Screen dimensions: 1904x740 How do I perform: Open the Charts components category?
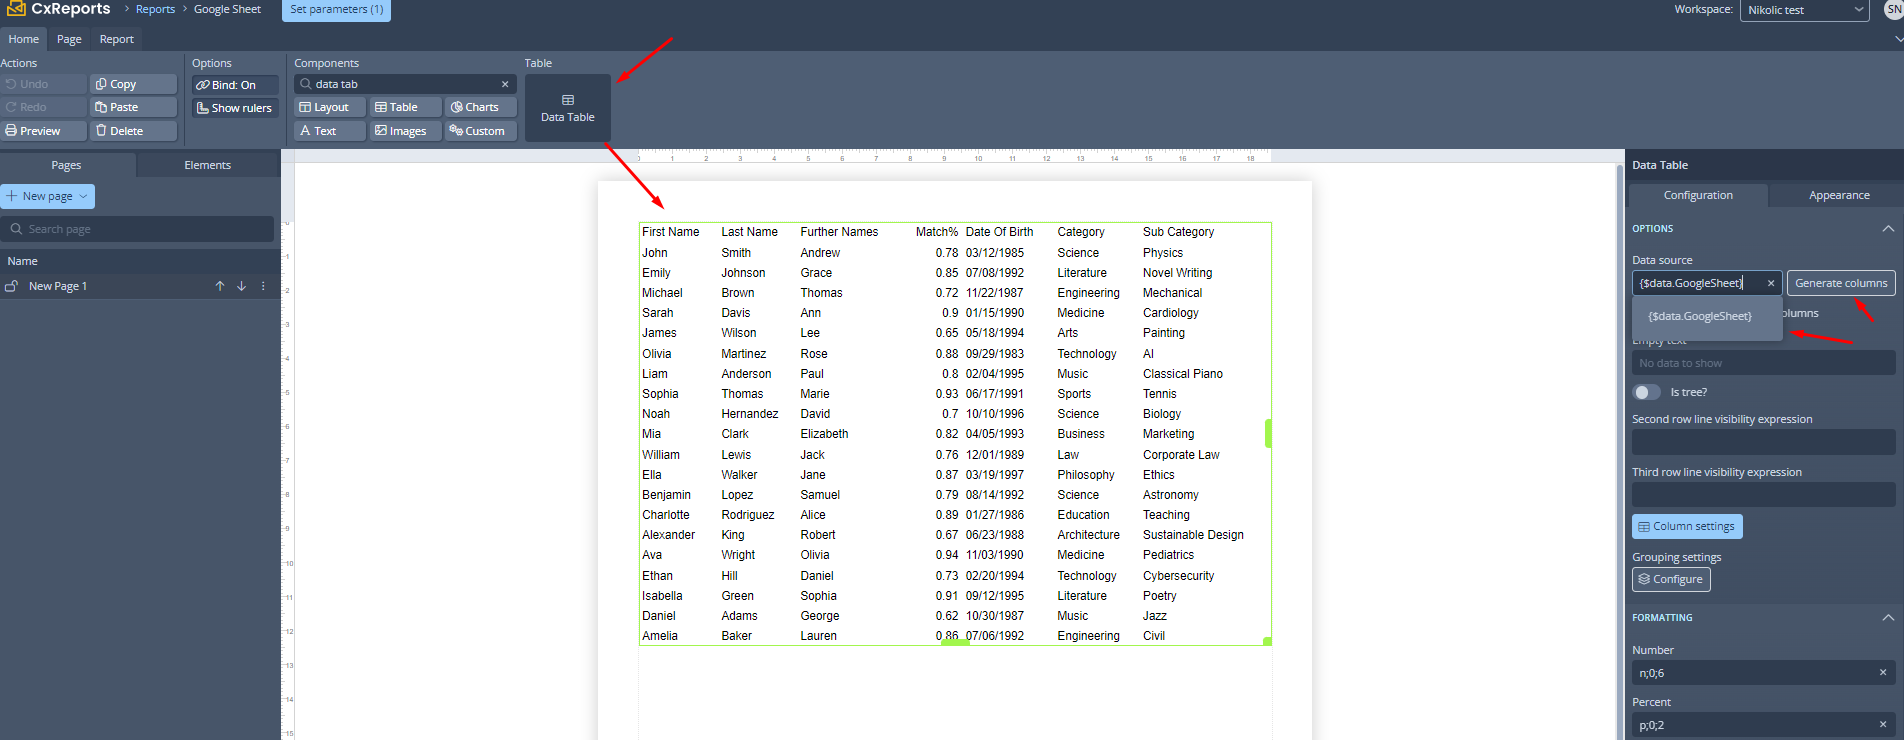481,107
